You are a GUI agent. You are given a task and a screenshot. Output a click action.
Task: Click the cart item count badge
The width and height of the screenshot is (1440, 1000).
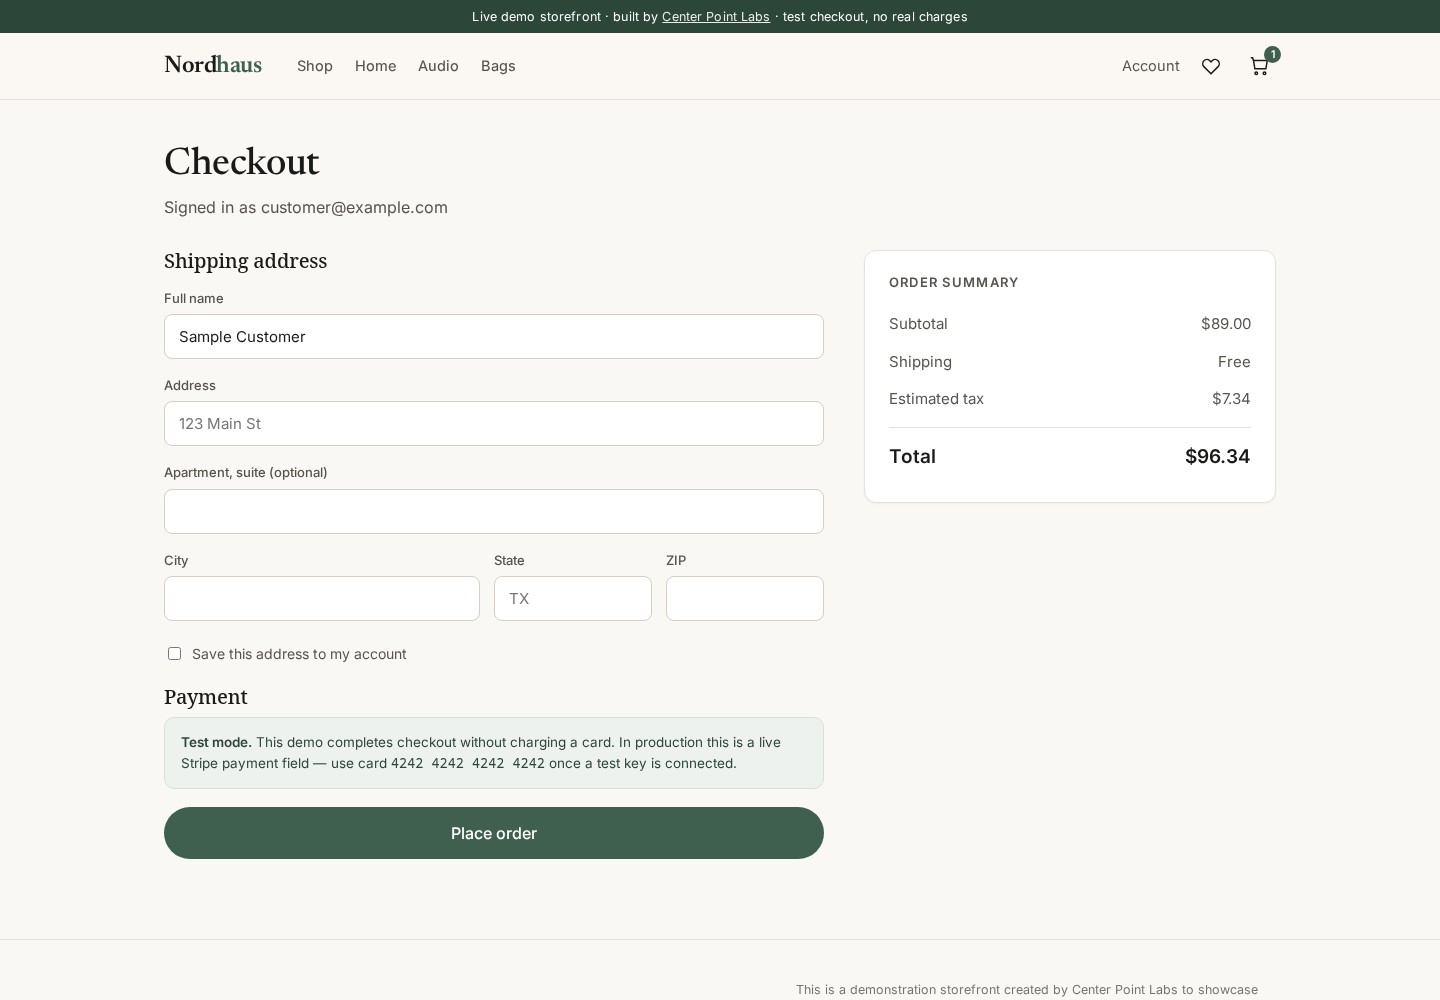pos(1272,54)
